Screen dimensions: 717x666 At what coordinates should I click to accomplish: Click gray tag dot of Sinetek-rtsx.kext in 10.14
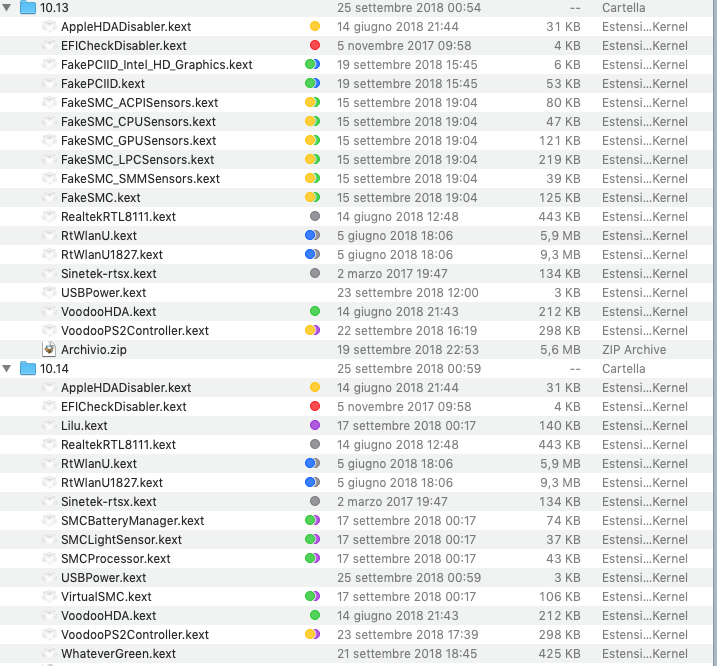click(315, 501)
